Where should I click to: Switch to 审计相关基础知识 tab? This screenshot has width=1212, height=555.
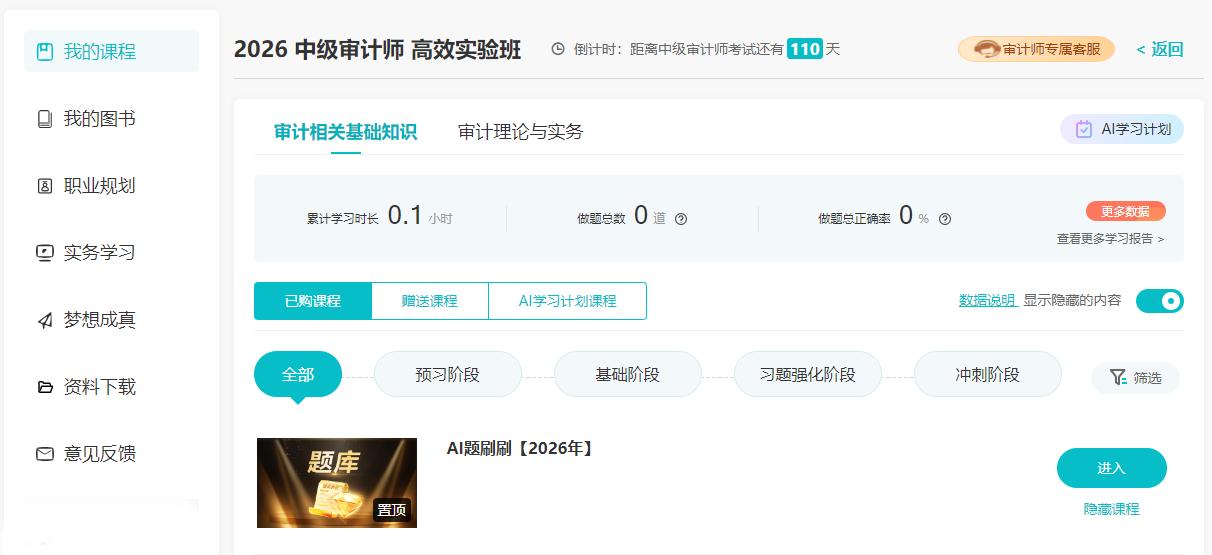[345, 132]
